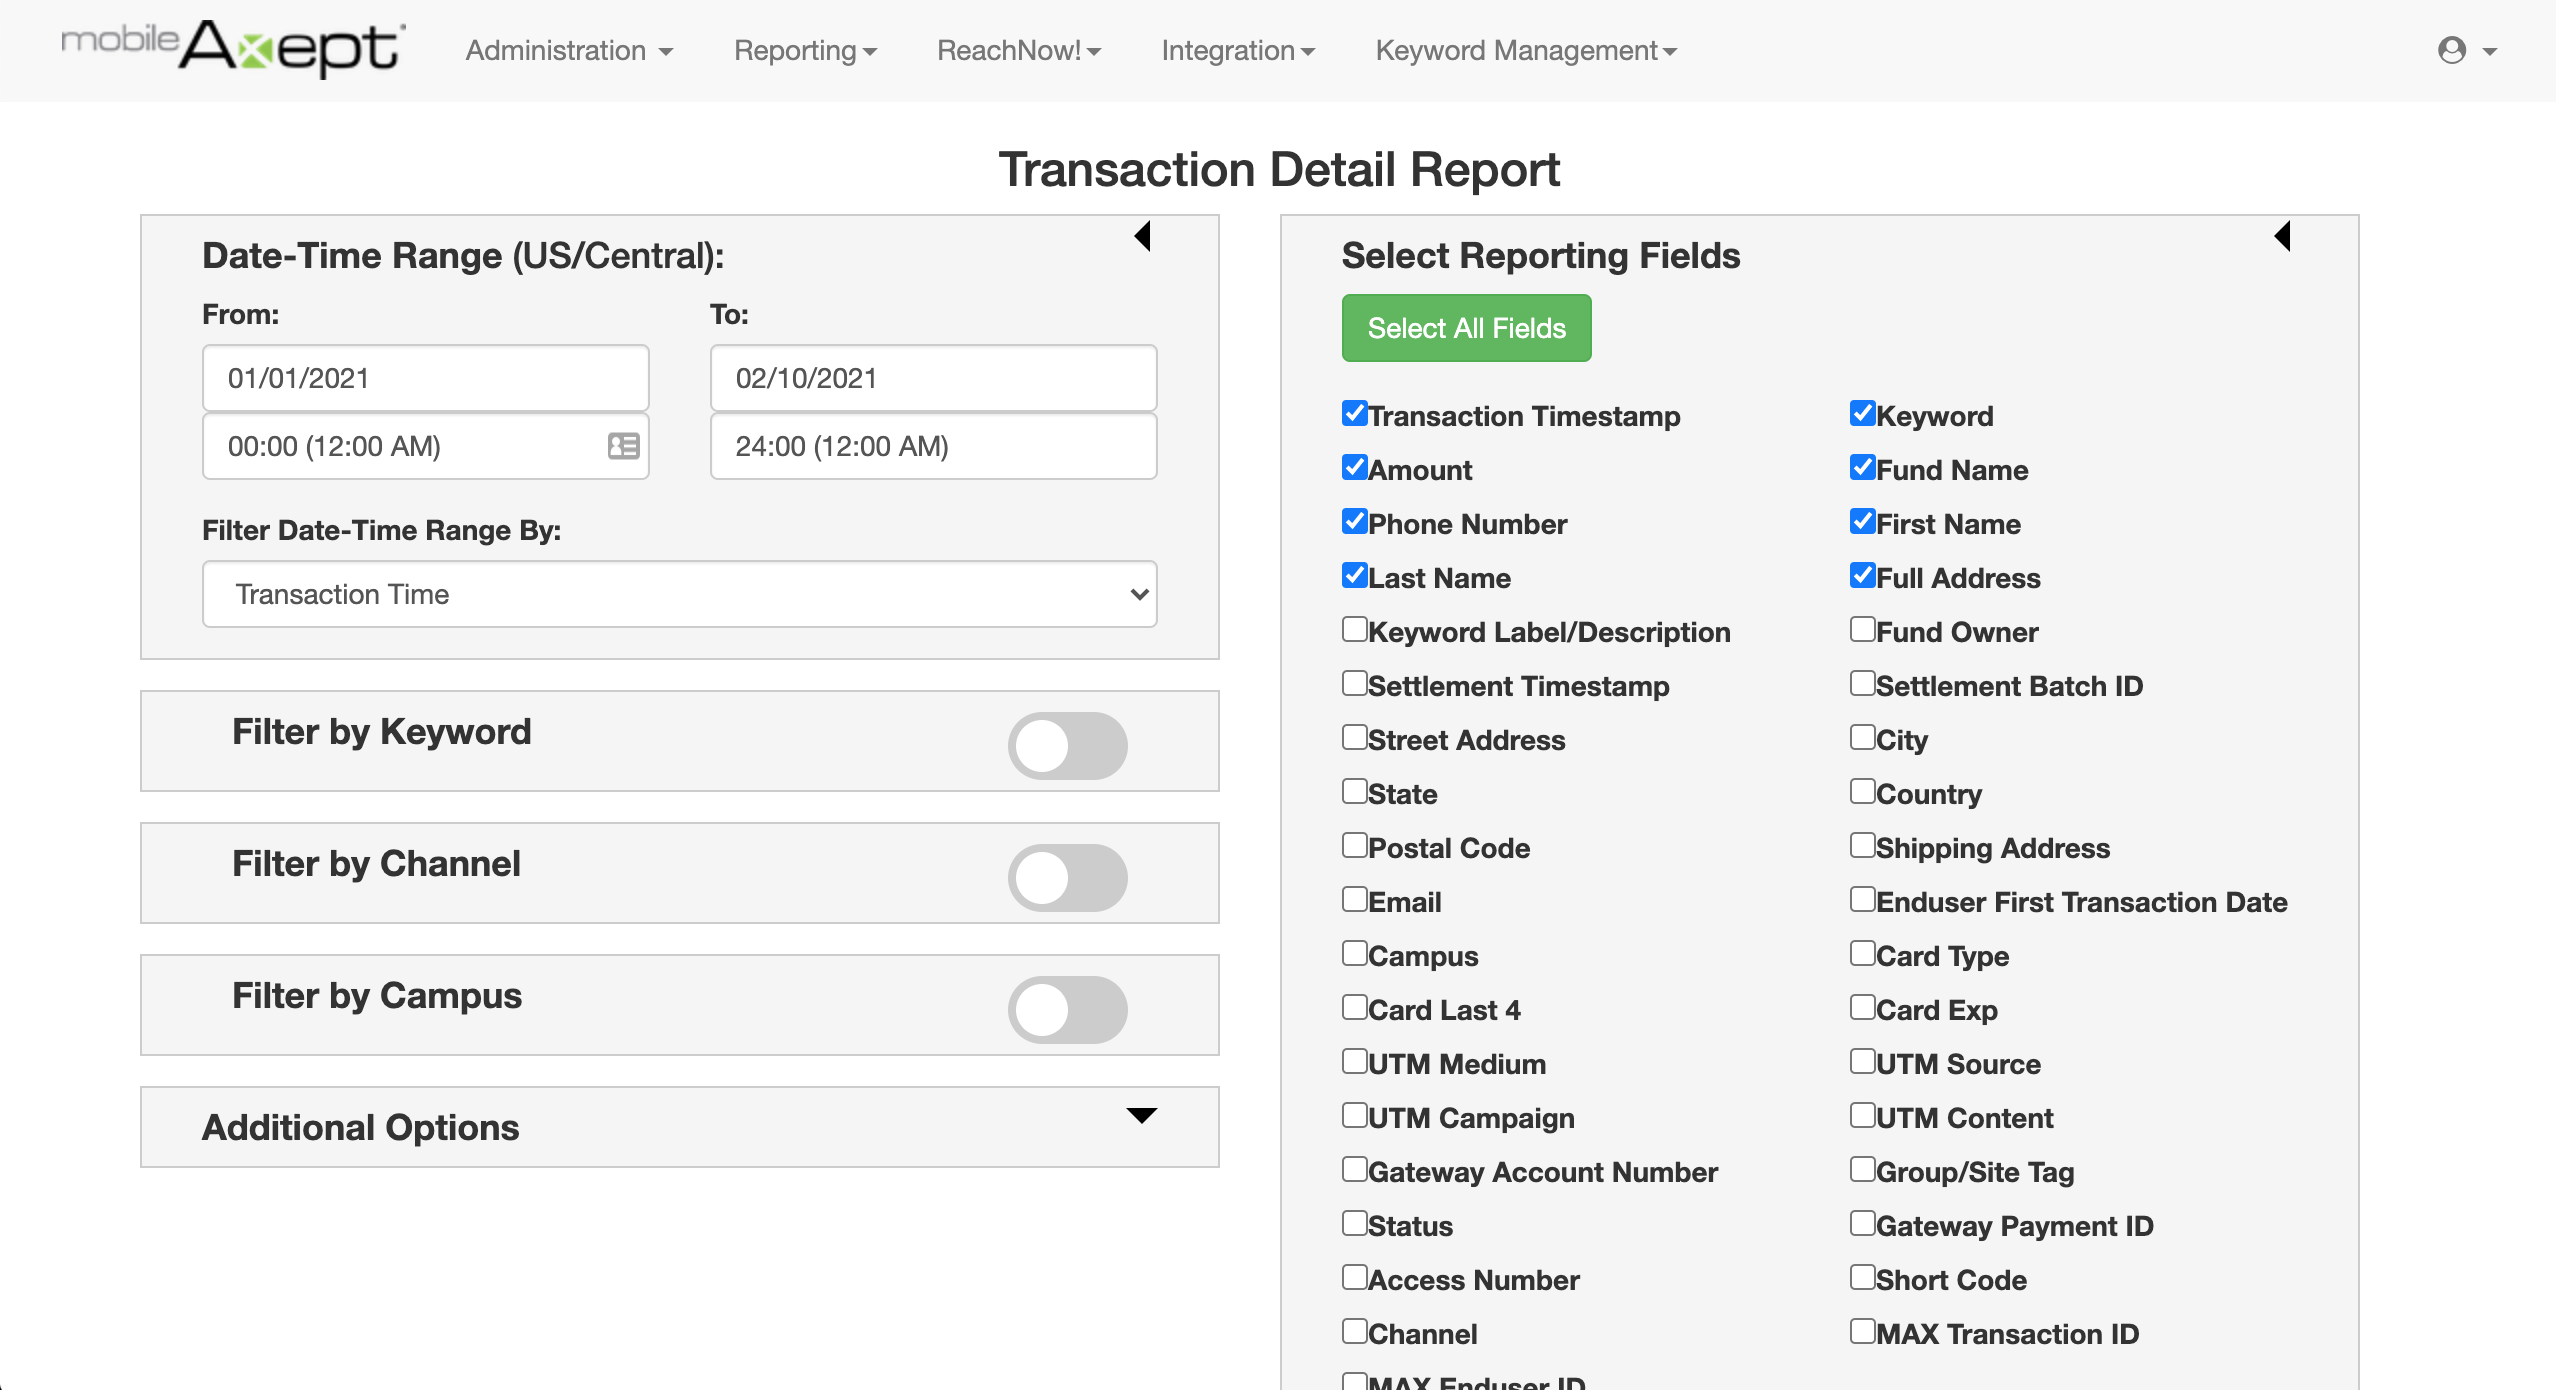Enable the Filter by Channel switch
Viewport: 2556px width, 1390px height.
1067,878
